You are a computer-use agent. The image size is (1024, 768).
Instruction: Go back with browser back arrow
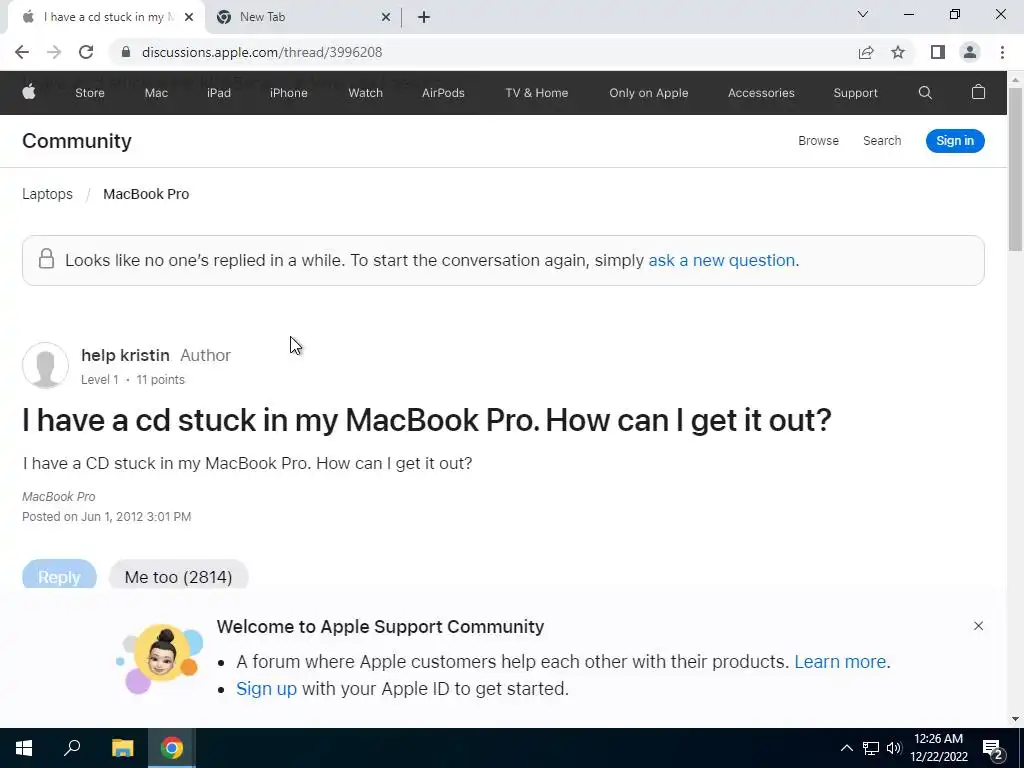[x=22, y=52]
